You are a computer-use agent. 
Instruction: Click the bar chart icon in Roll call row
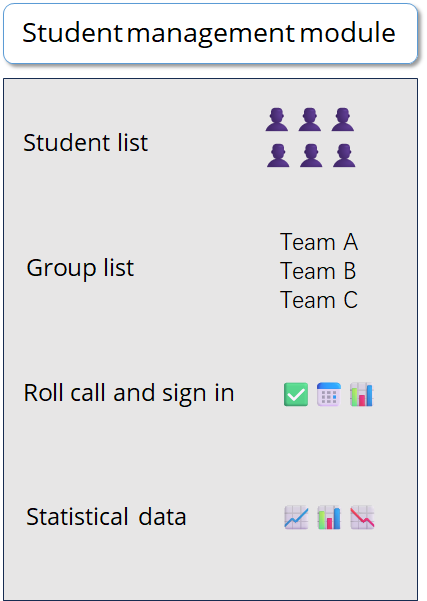(x=361, y=394)
